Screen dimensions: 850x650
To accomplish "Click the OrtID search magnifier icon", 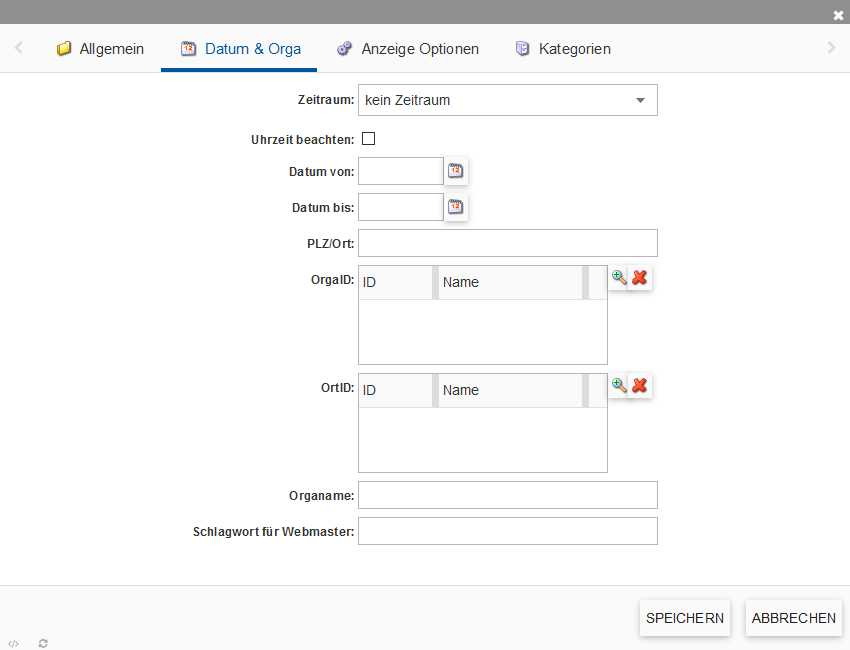I will (x=619, y=385).
